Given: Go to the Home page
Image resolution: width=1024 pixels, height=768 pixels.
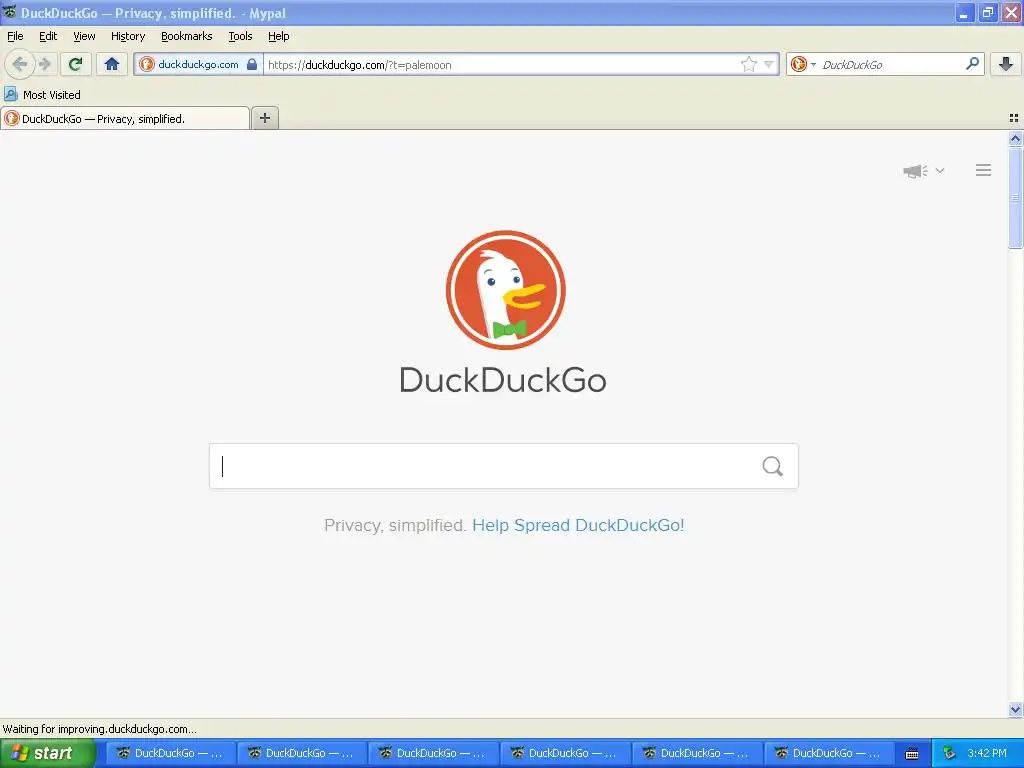Looking at the screenshot, I should pyautogui.click(x=112, y=64).
